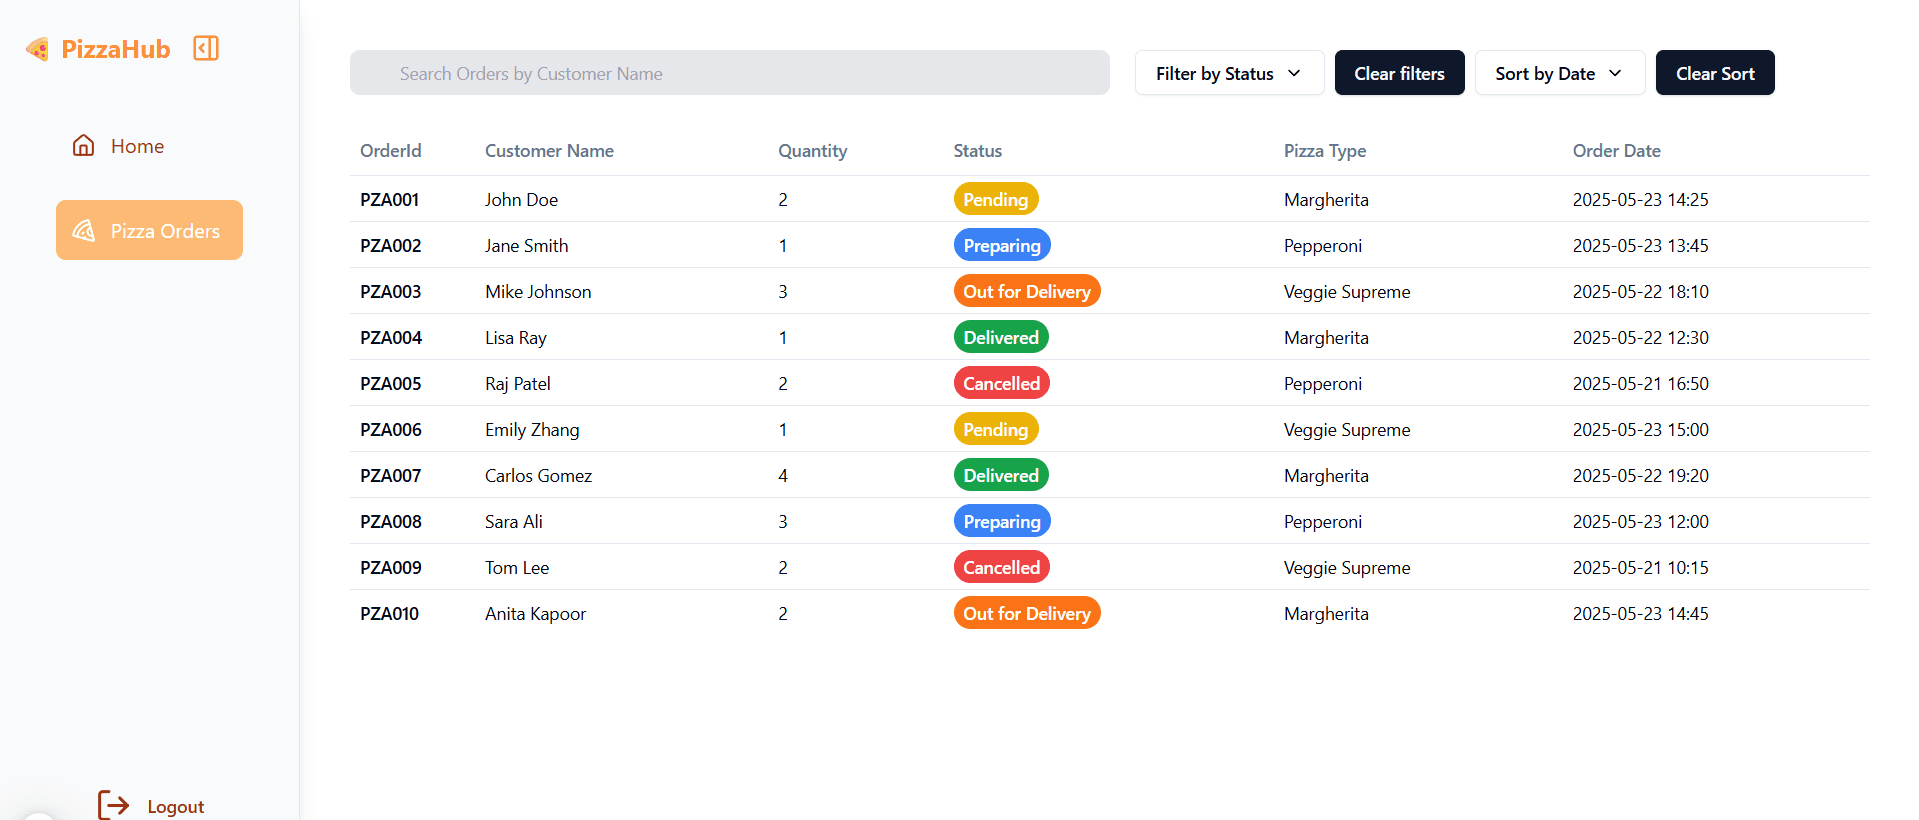Click order ID PZA008
1919x820 pixels.
tap(391, 521)
